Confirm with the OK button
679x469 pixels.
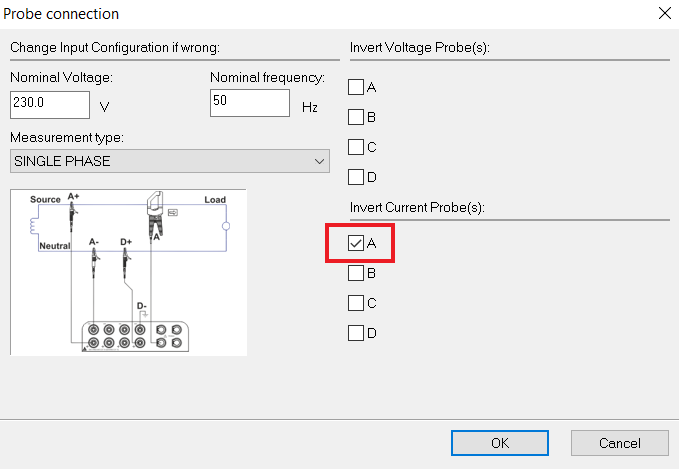(x=500, y=443)
